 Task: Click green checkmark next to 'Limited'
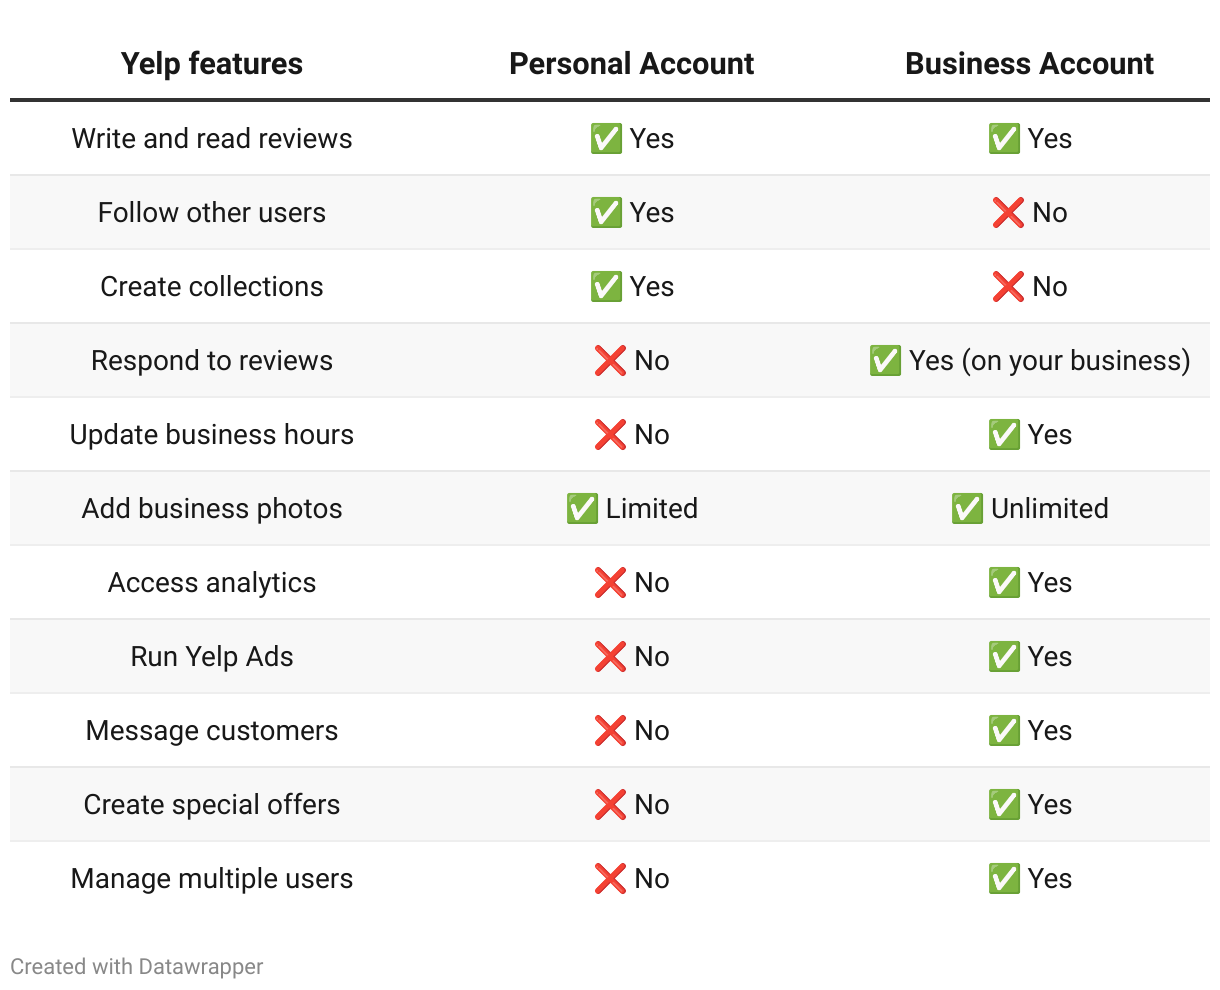(582, 508)
